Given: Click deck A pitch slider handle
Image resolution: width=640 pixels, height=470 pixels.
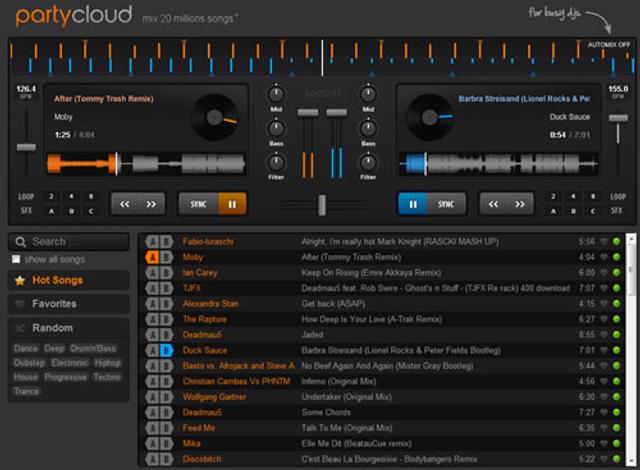Looking at the screenshot, I should 26,147.
